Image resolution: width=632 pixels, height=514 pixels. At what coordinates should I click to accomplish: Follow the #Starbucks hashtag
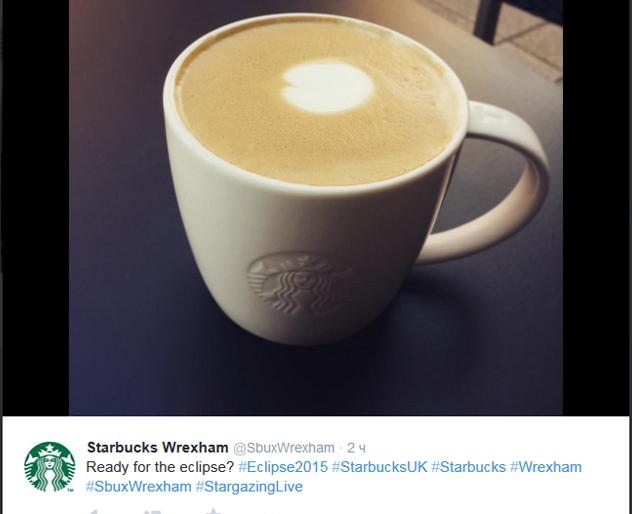(x=468, y=467)
